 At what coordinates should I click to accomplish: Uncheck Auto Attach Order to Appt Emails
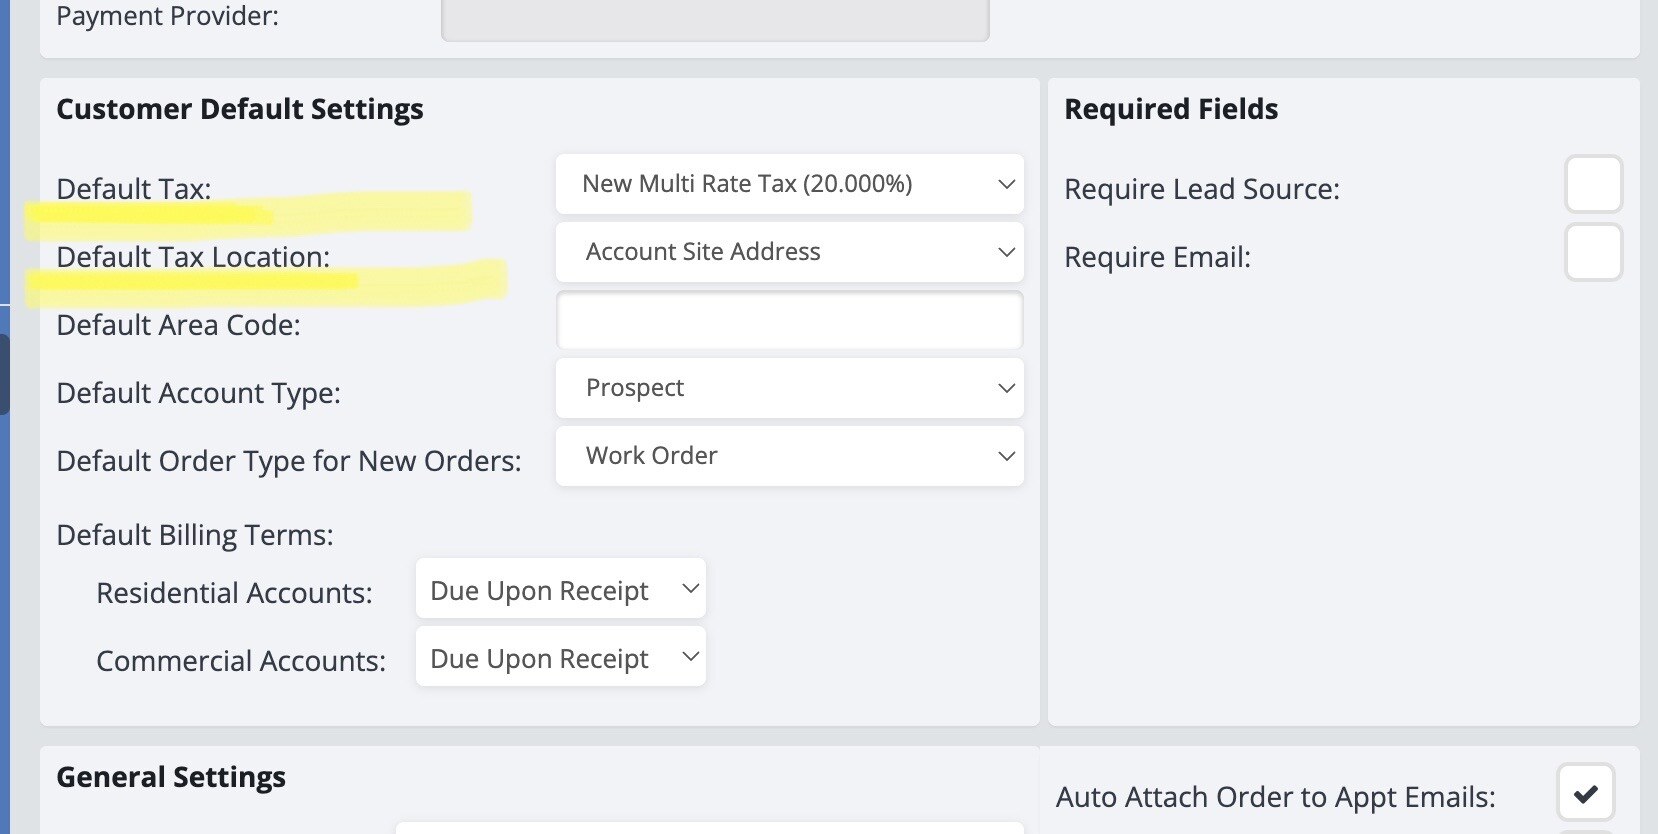1585,794
